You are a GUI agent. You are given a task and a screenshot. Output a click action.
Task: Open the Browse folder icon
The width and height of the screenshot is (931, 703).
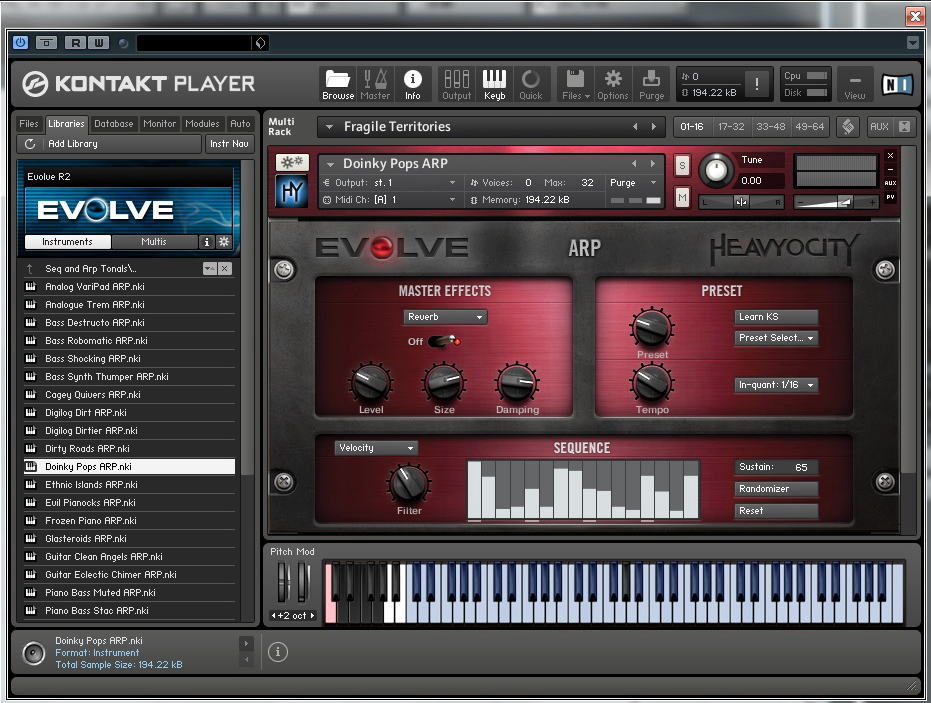pyautogui.click(x=338, y=84)
